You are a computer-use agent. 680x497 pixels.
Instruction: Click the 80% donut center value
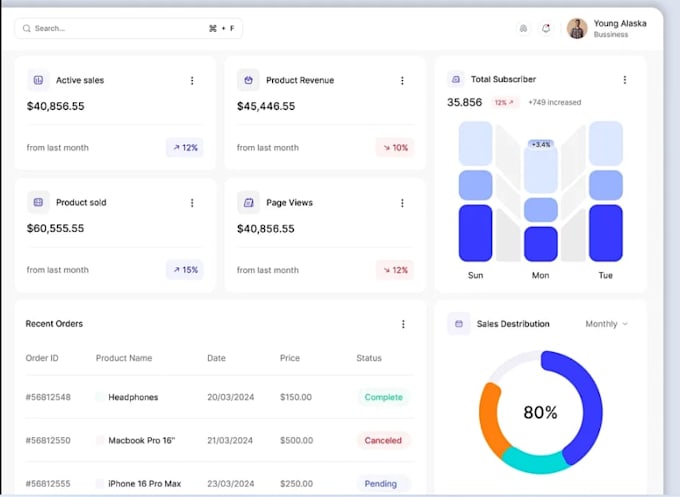click(540, 412)
